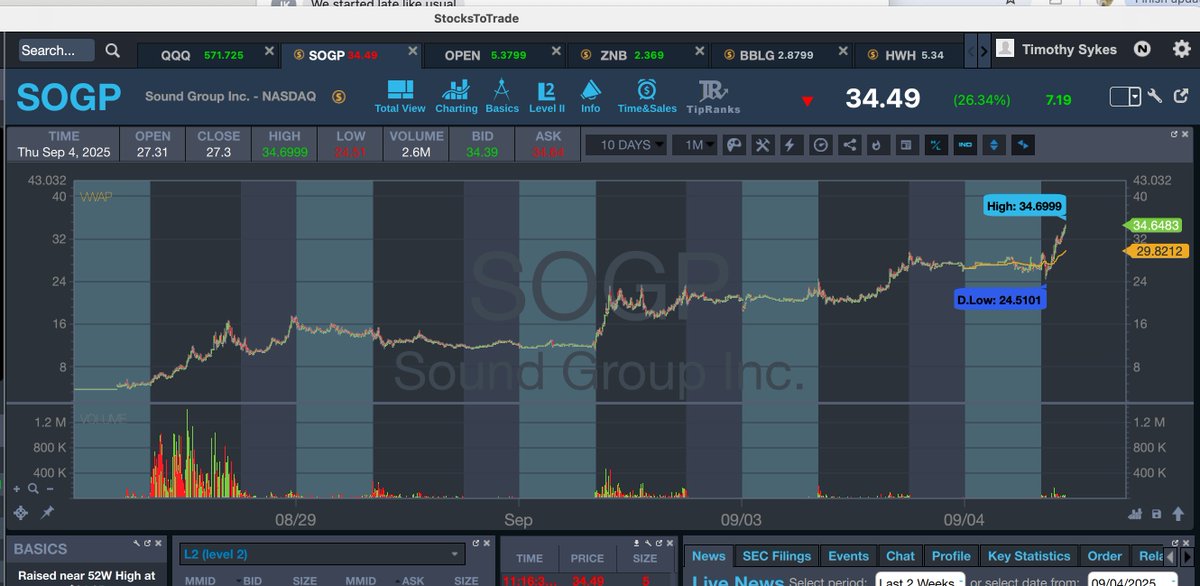Click the upload arrow icon under chart

click(x=1179, y=514)
